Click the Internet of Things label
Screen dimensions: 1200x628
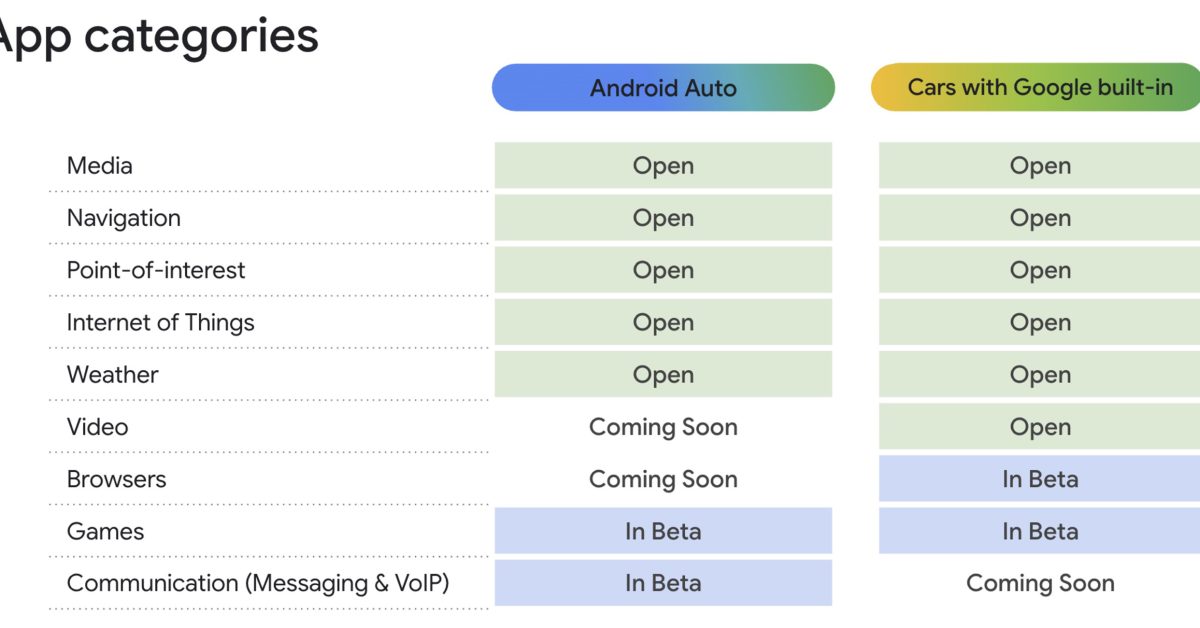click(161, 322)
